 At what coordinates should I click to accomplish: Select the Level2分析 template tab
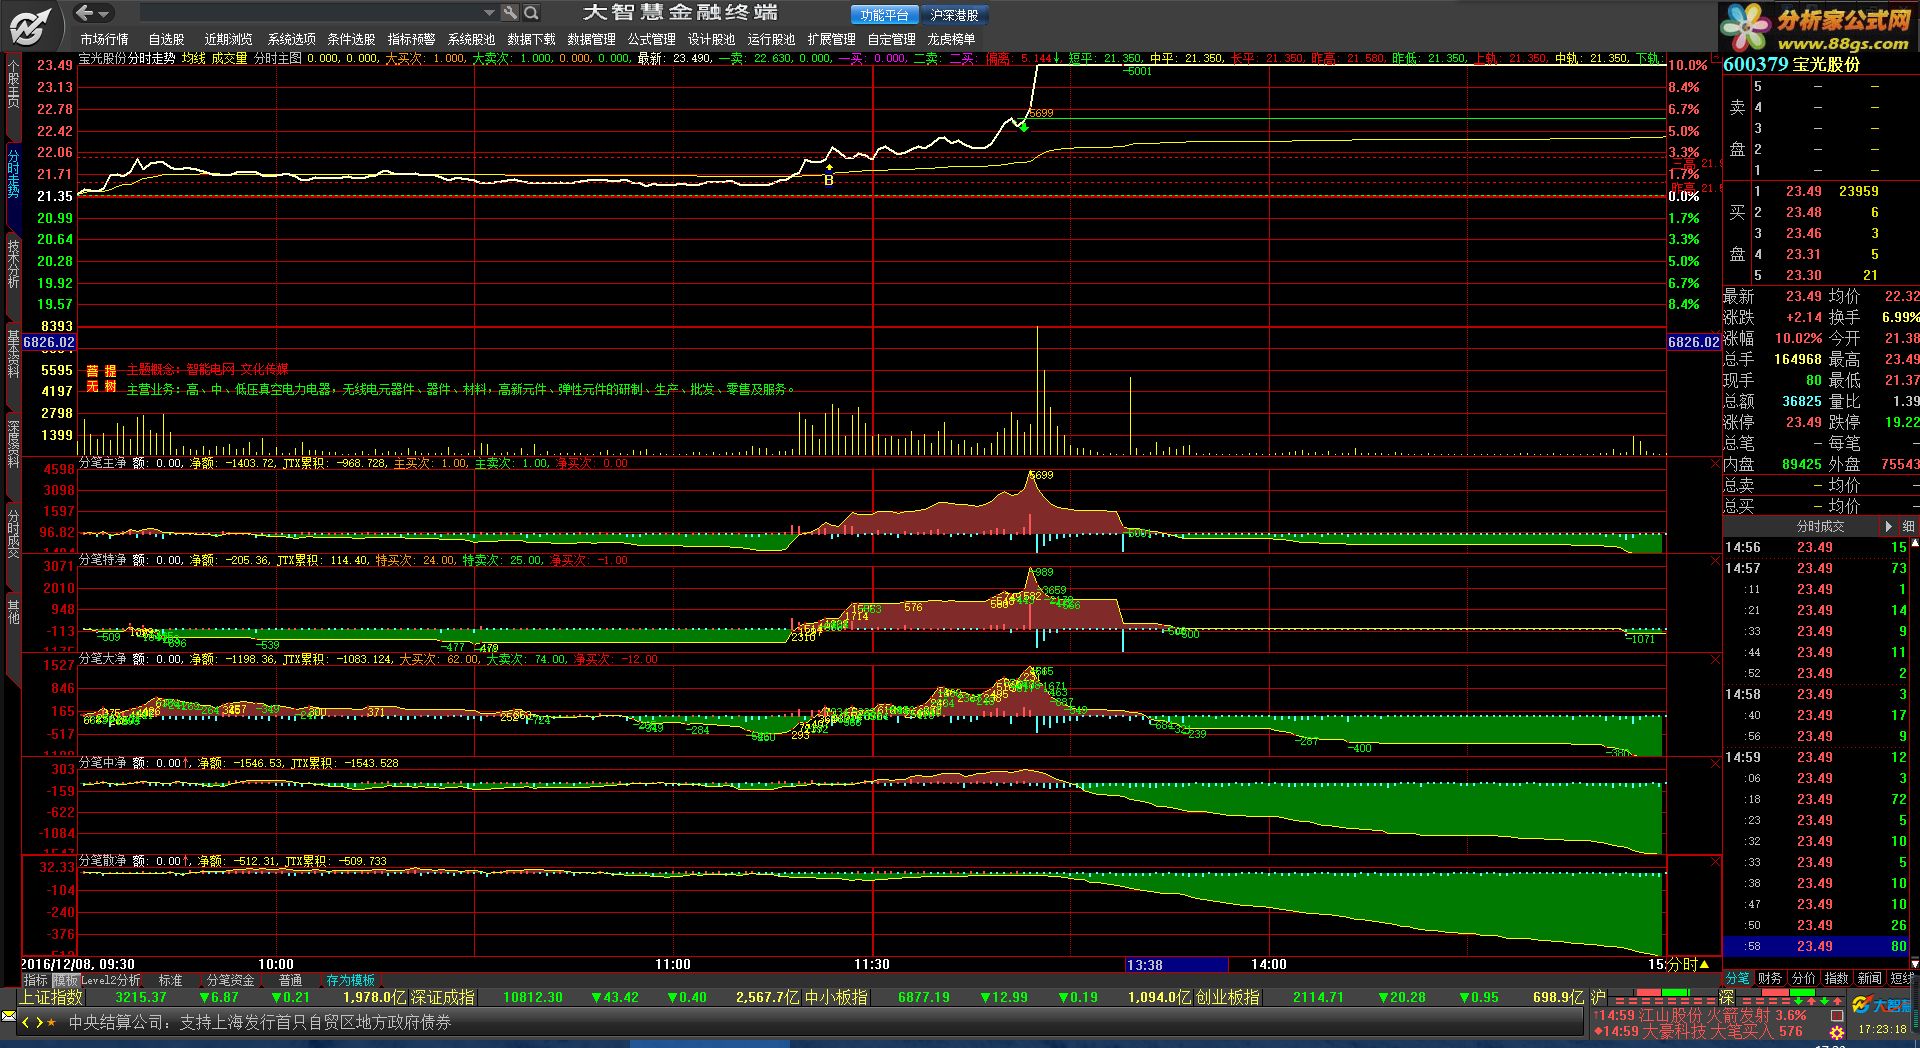tap(111, 981)
